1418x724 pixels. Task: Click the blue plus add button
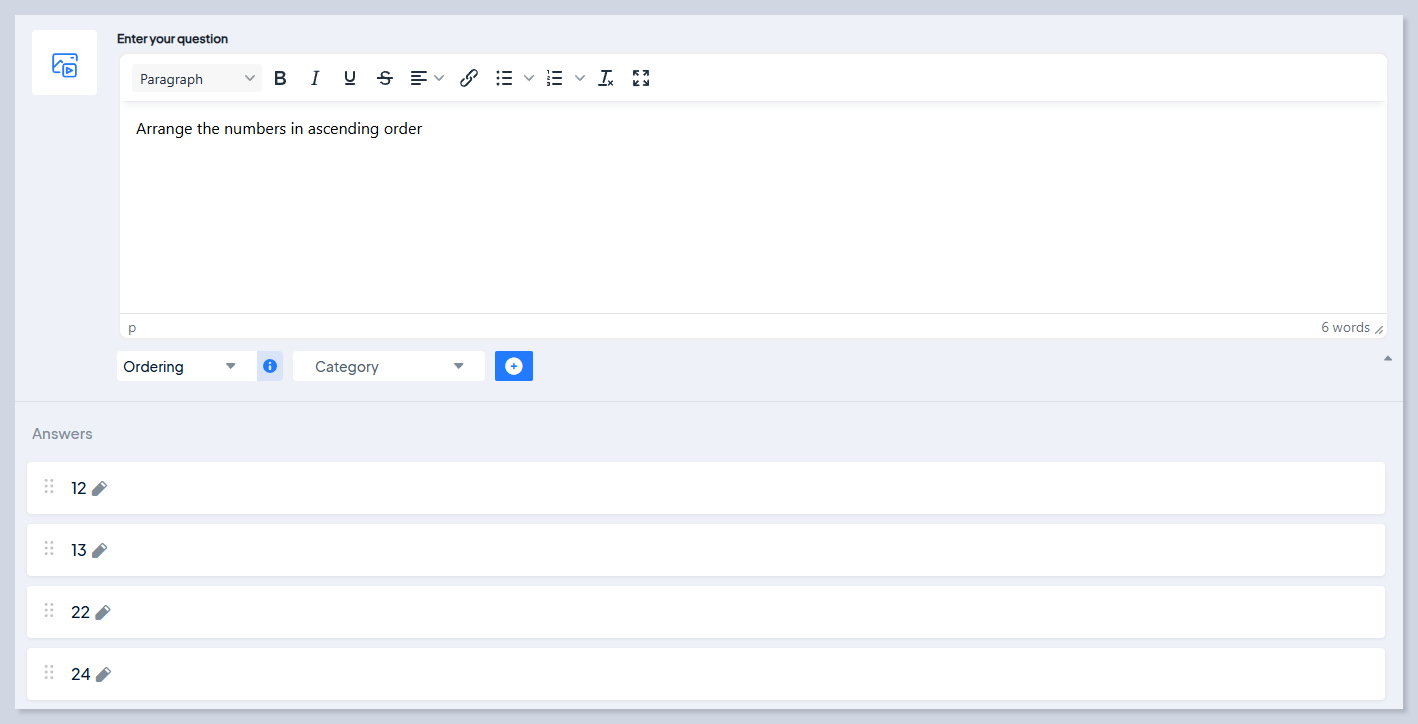(514, 366)
